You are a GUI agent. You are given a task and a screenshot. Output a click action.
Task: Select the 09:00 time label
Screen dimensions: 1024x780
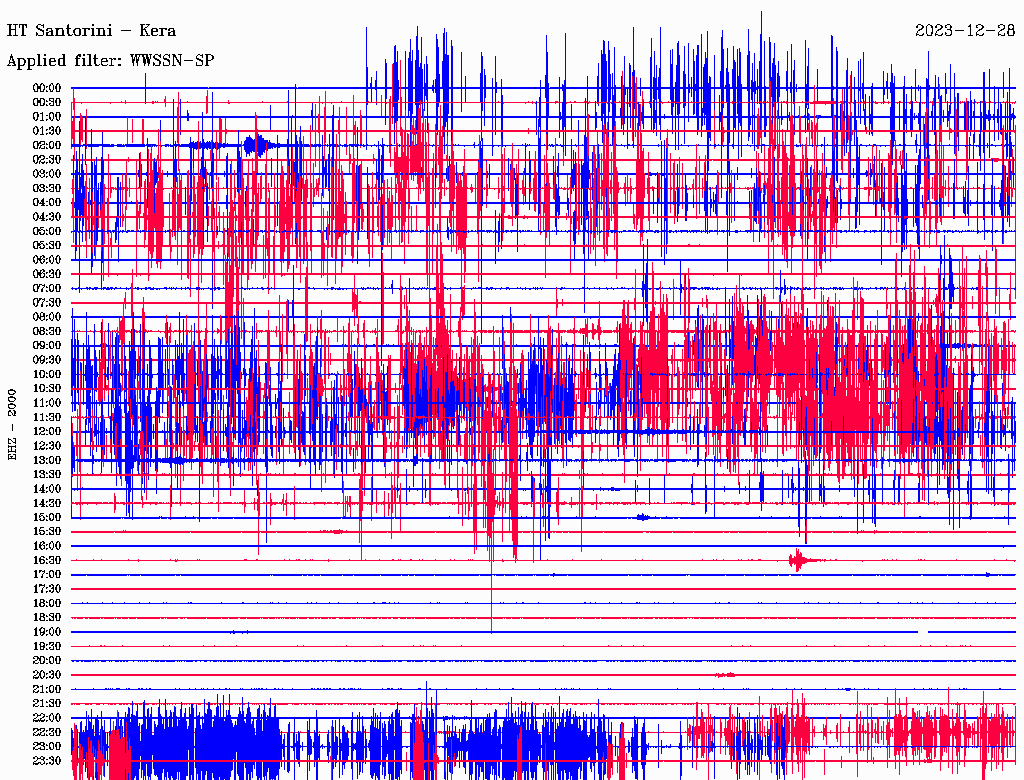click(x=47, y=346)
